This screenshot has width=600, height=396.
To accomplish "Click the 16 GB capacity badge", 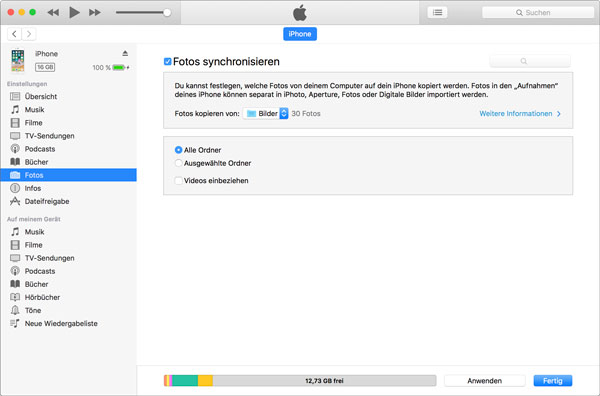I will tap(45, 67).
